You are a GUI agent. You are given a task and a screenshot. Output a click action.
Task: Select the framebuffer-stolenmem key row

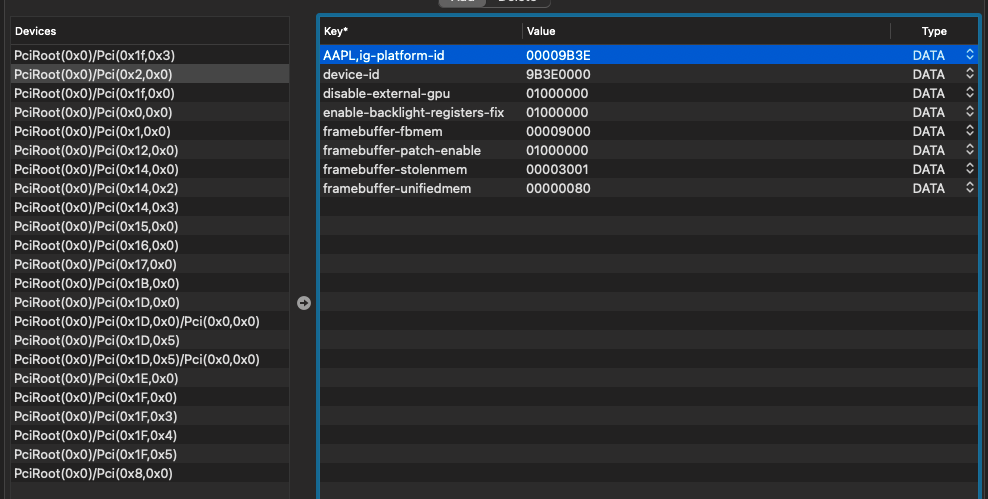click(395, 170)
